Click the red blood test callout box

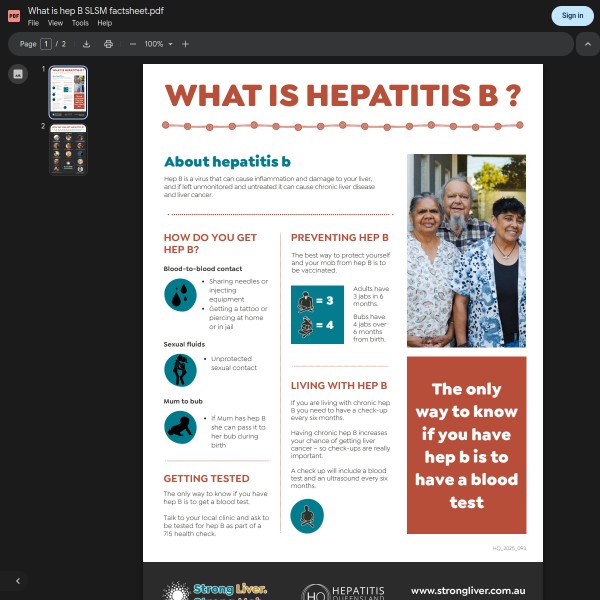point(466,445)
